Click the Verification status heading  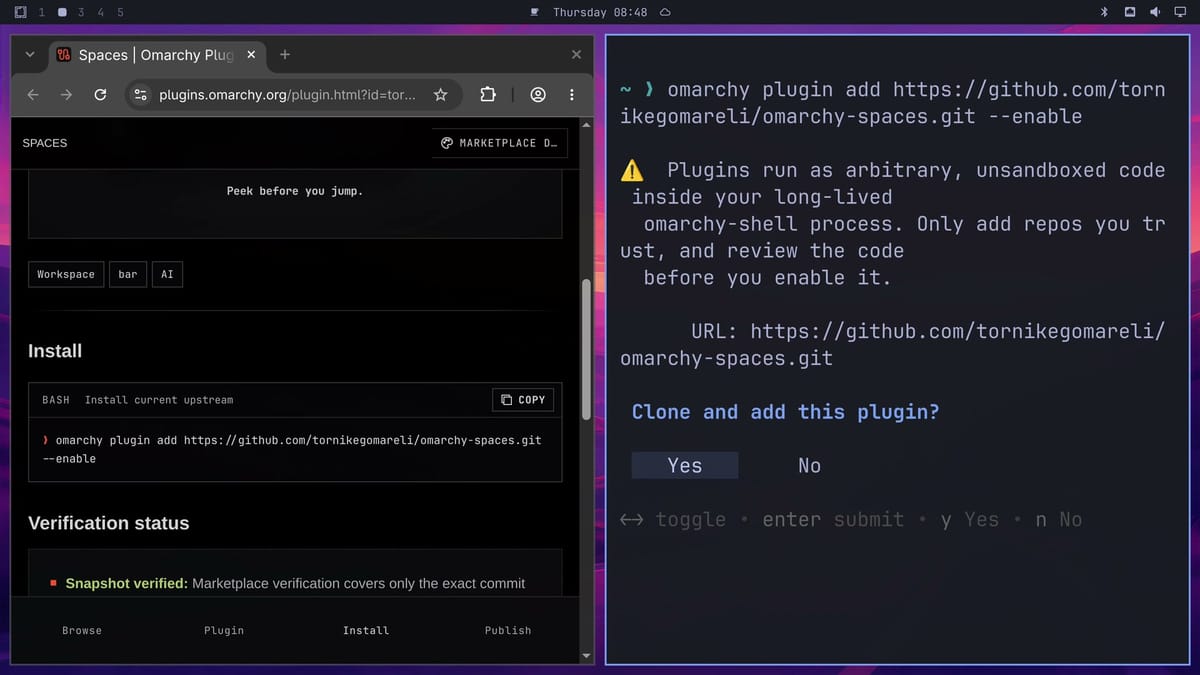pyautogui.click(x=109, y=523)
